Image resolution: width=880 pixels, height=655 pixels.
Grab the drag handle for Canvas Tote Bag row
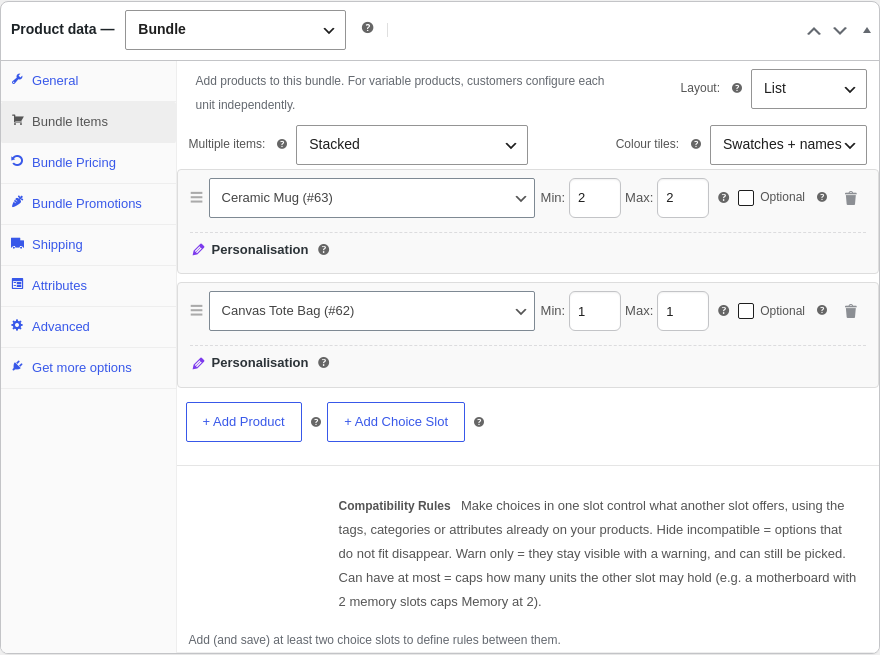(x=196, y=310)
